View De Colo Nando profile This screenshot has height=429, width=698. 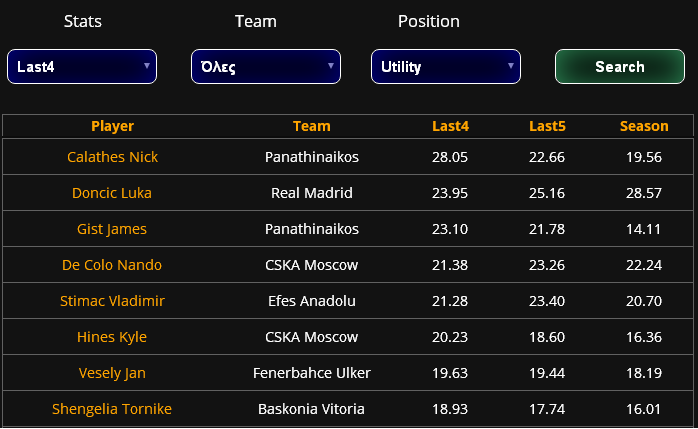point(112,265)
